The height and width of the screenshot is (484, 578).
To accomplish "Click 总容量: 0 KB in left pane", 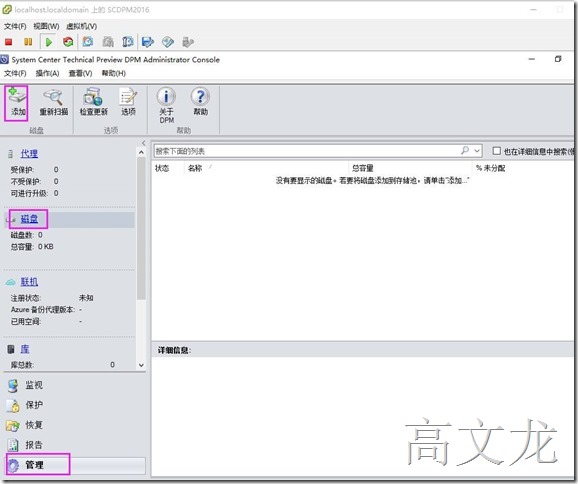I will point(32,247).
